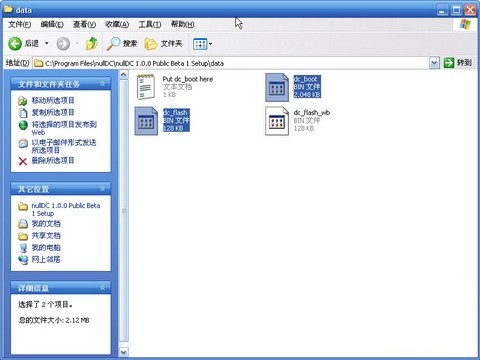
Task: Click the copy items task icon
Action: click(23, 113)
